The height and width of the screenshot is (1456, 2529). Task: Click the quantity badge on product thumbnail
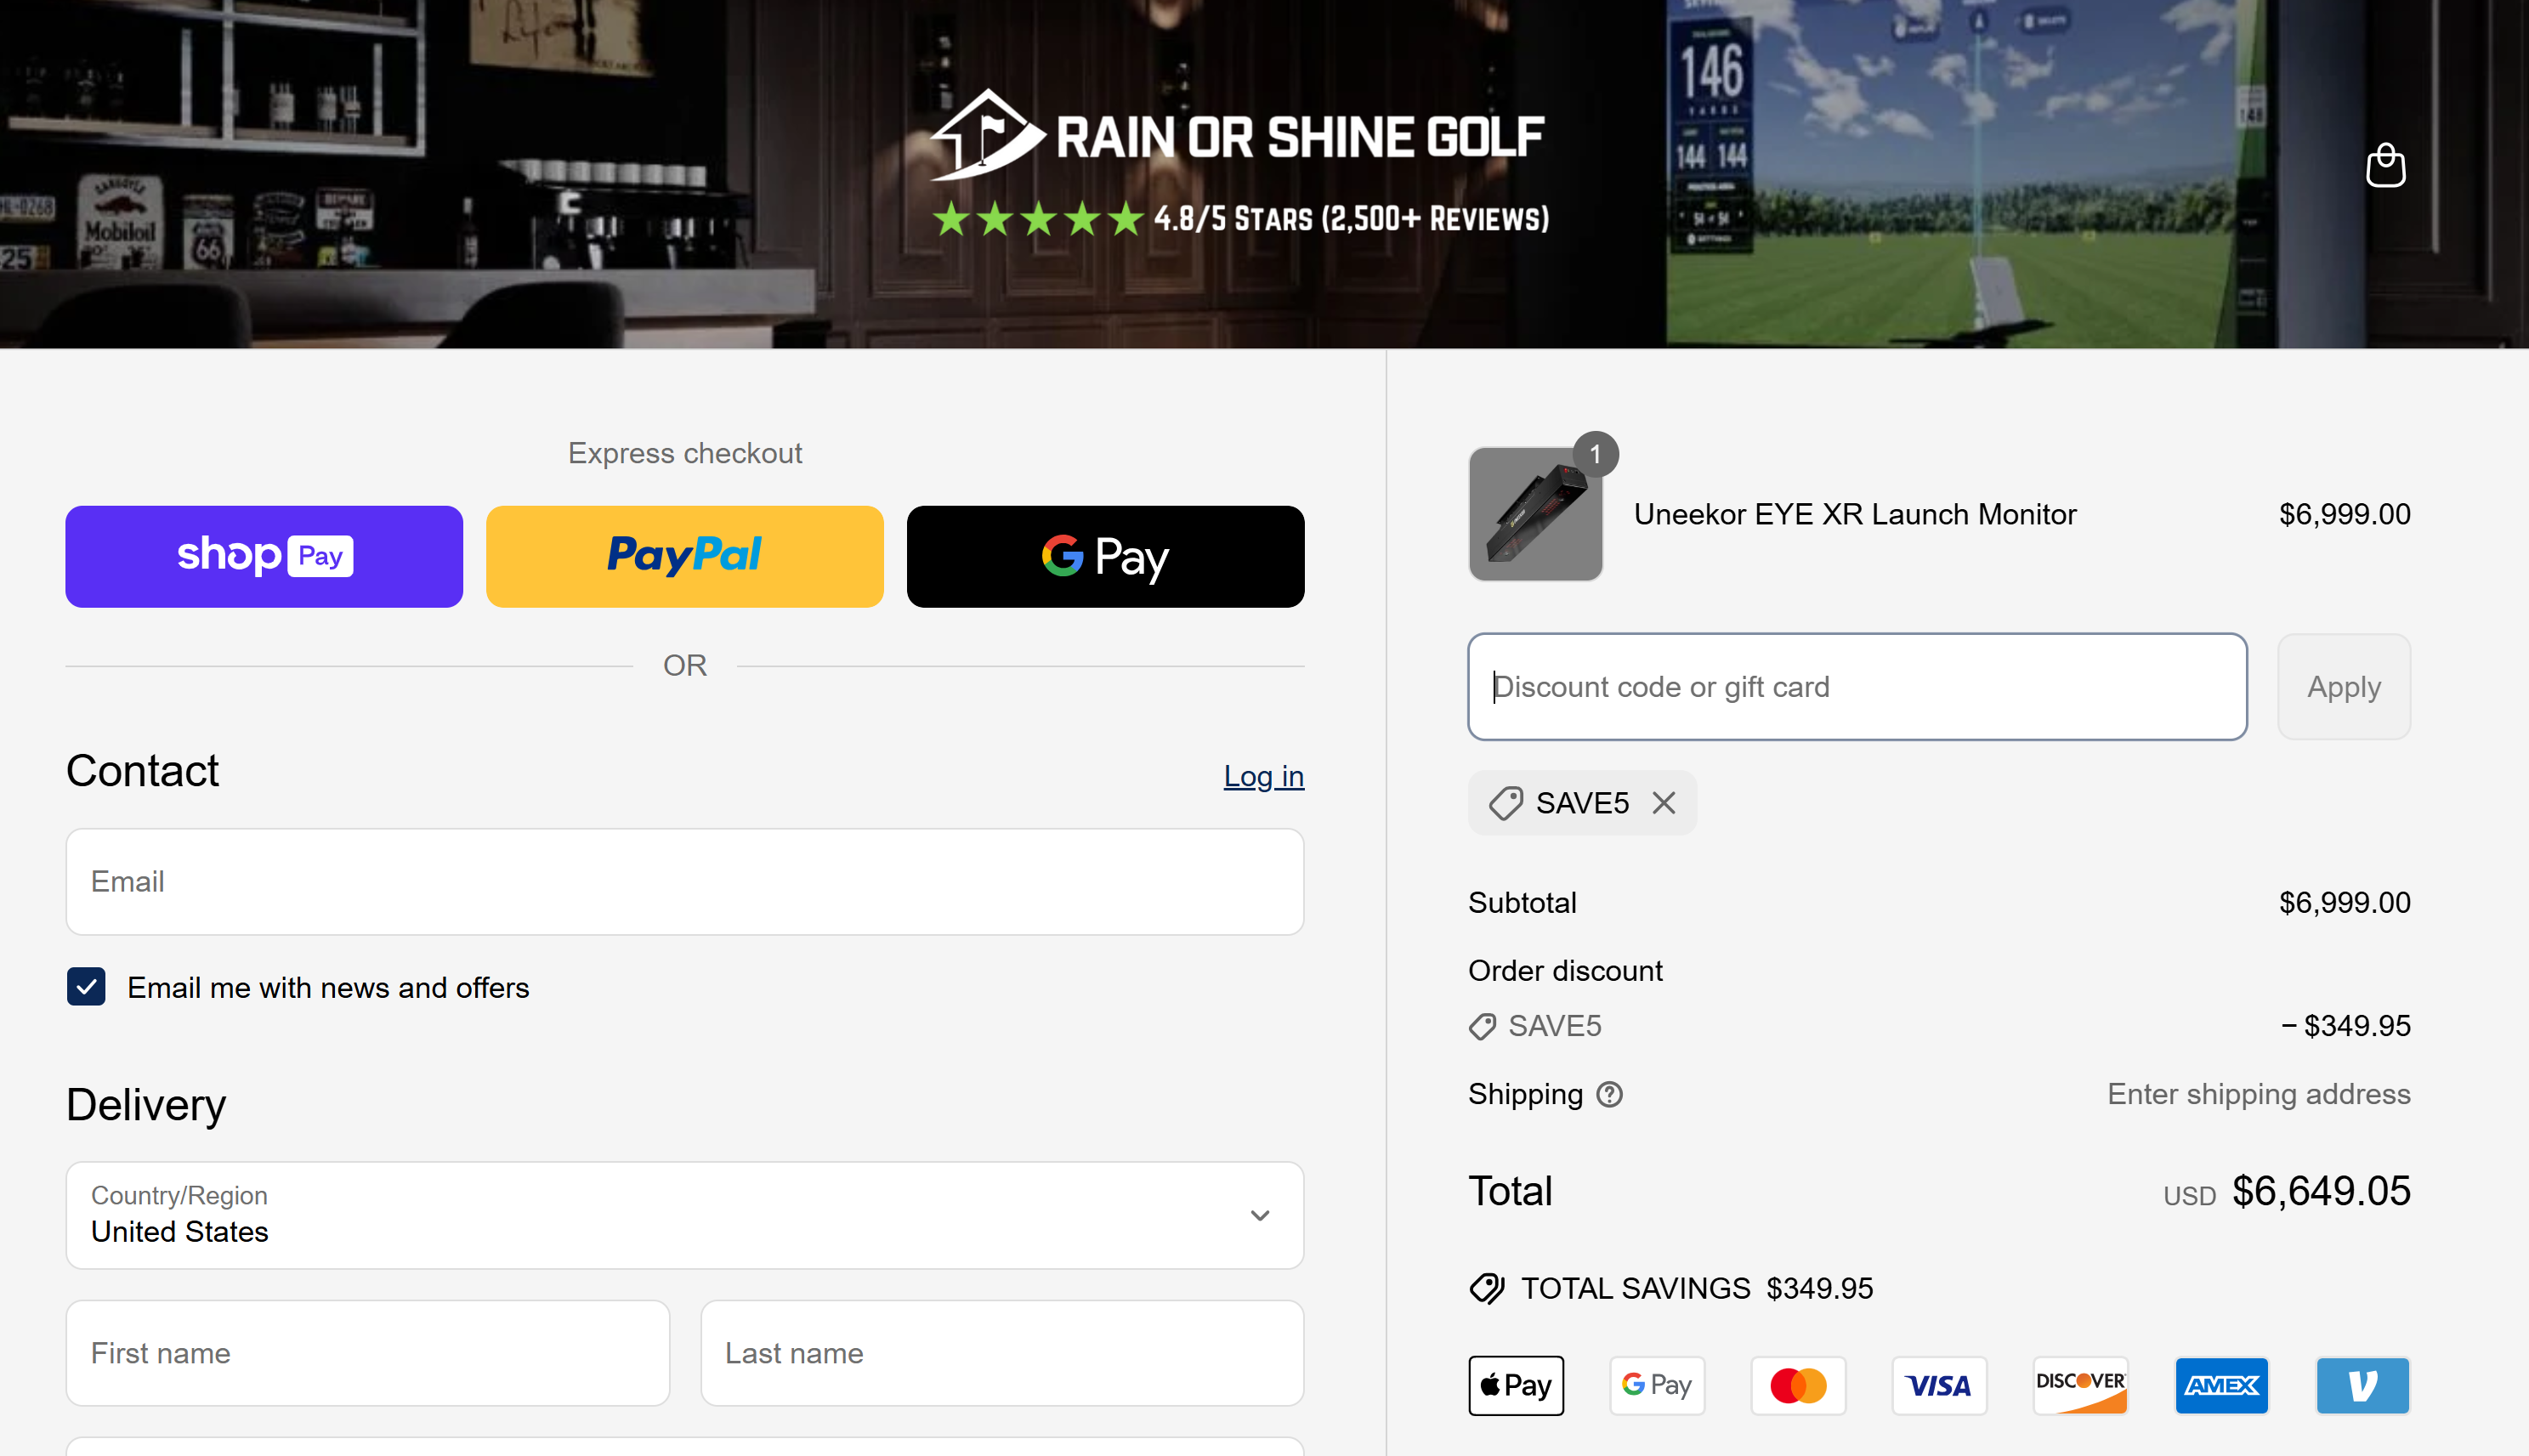[1596, 454]
